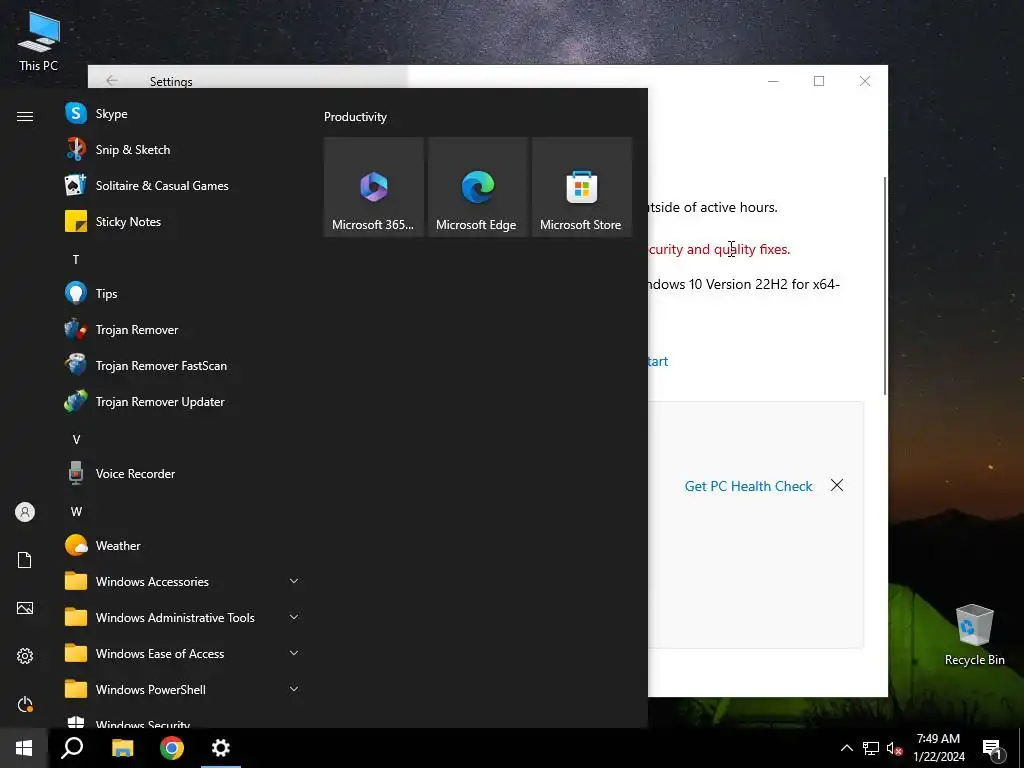Click the Settings window vertical scrollbar
This screenshot has height=768, width=1024.
885,285
